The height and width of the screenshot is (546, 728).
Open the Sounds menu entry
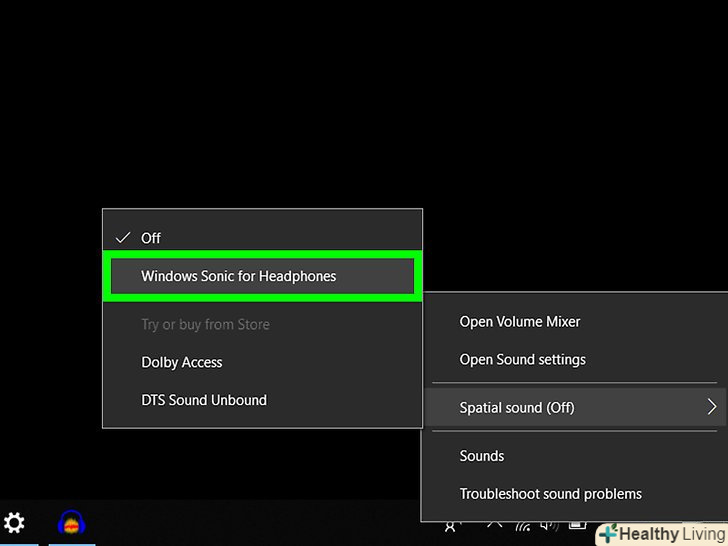pyautogui.click(x=575, y=456)
